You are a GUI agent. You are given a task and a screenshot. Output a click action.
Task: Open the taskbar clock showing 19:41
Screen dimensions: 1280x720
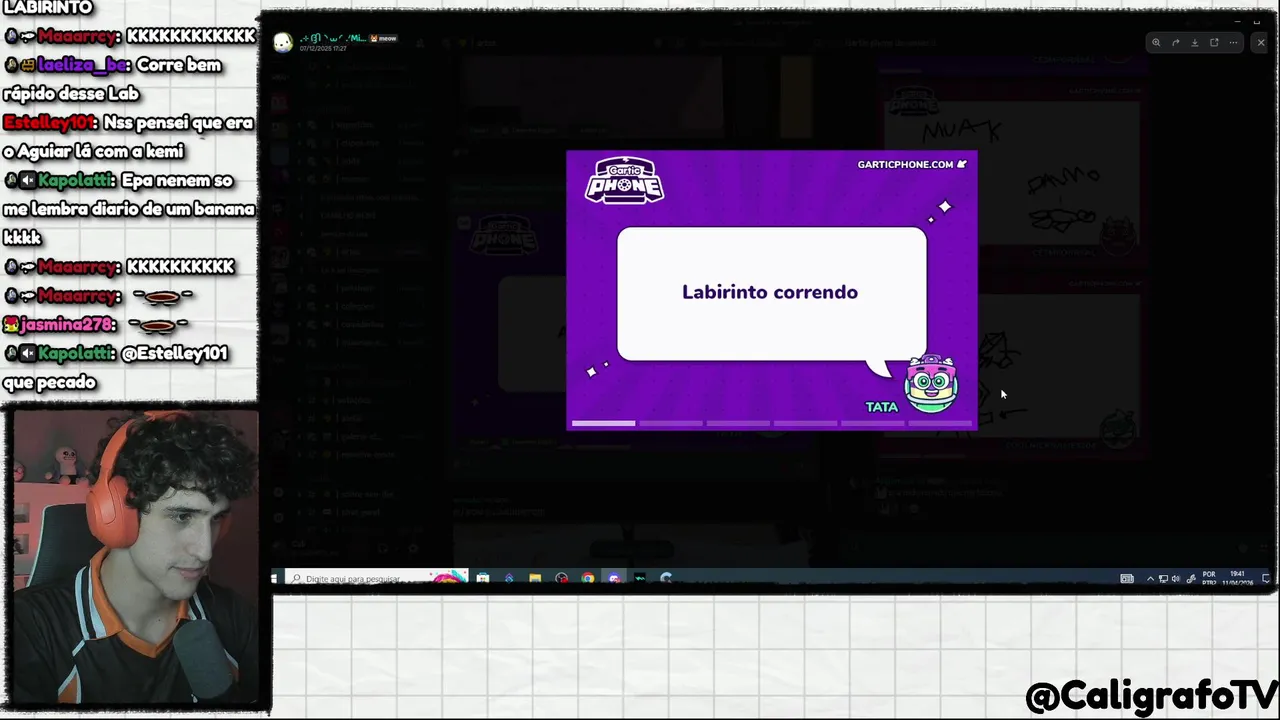(x=1238, y=578)
